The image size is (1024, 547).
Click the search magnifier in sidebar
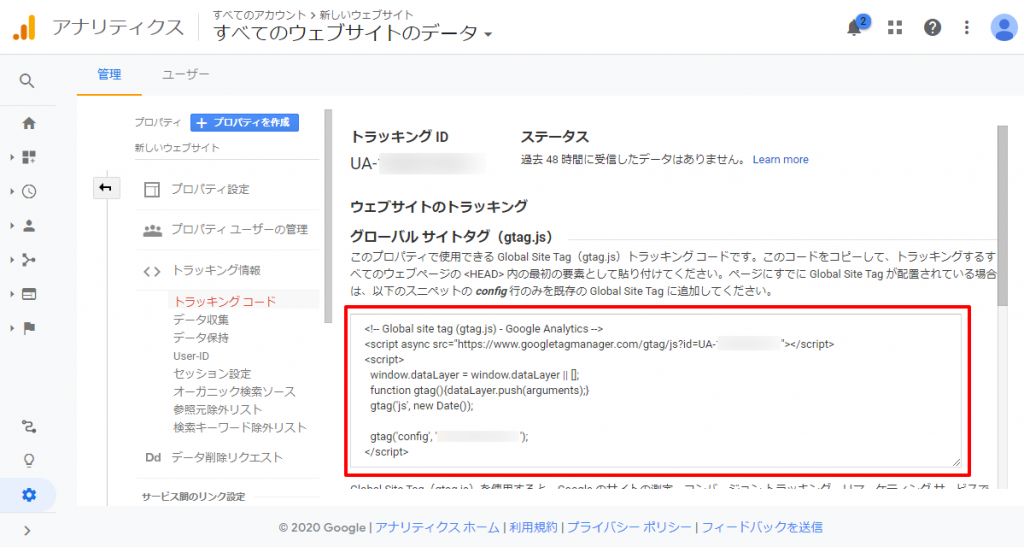[27, 81]
